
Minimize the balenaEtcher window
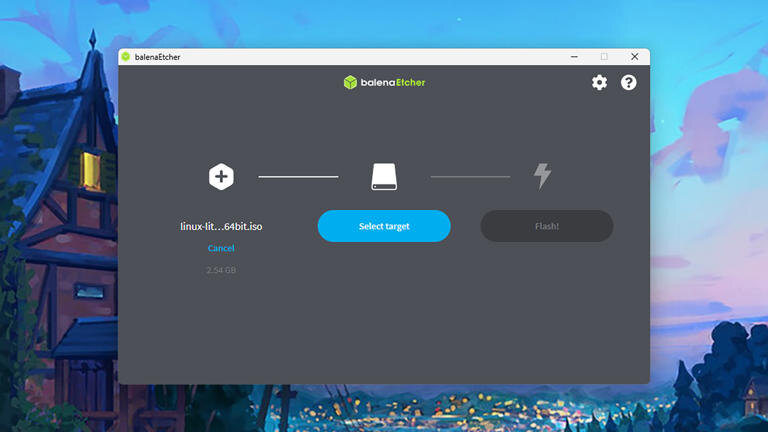[574, 57]
